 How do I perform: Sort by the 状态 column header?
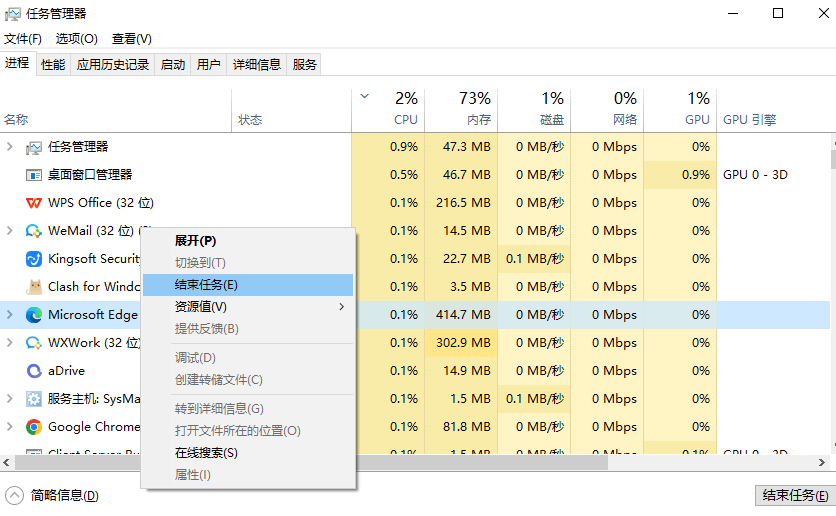[x=292, y=110]
